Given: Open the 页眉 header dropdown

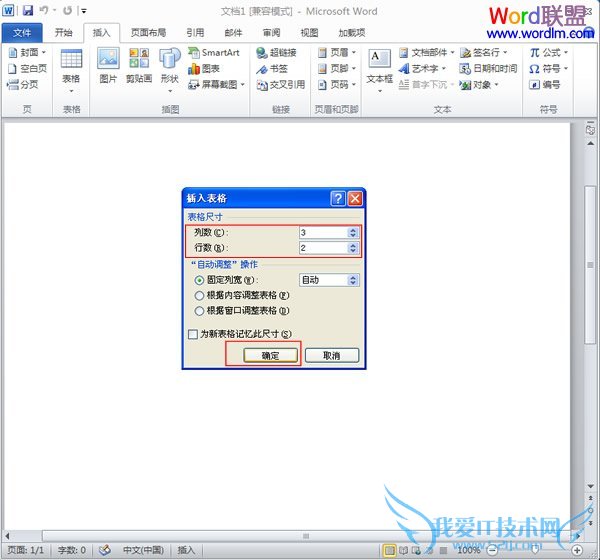Looking at the screenshot, I should [337, 52].
